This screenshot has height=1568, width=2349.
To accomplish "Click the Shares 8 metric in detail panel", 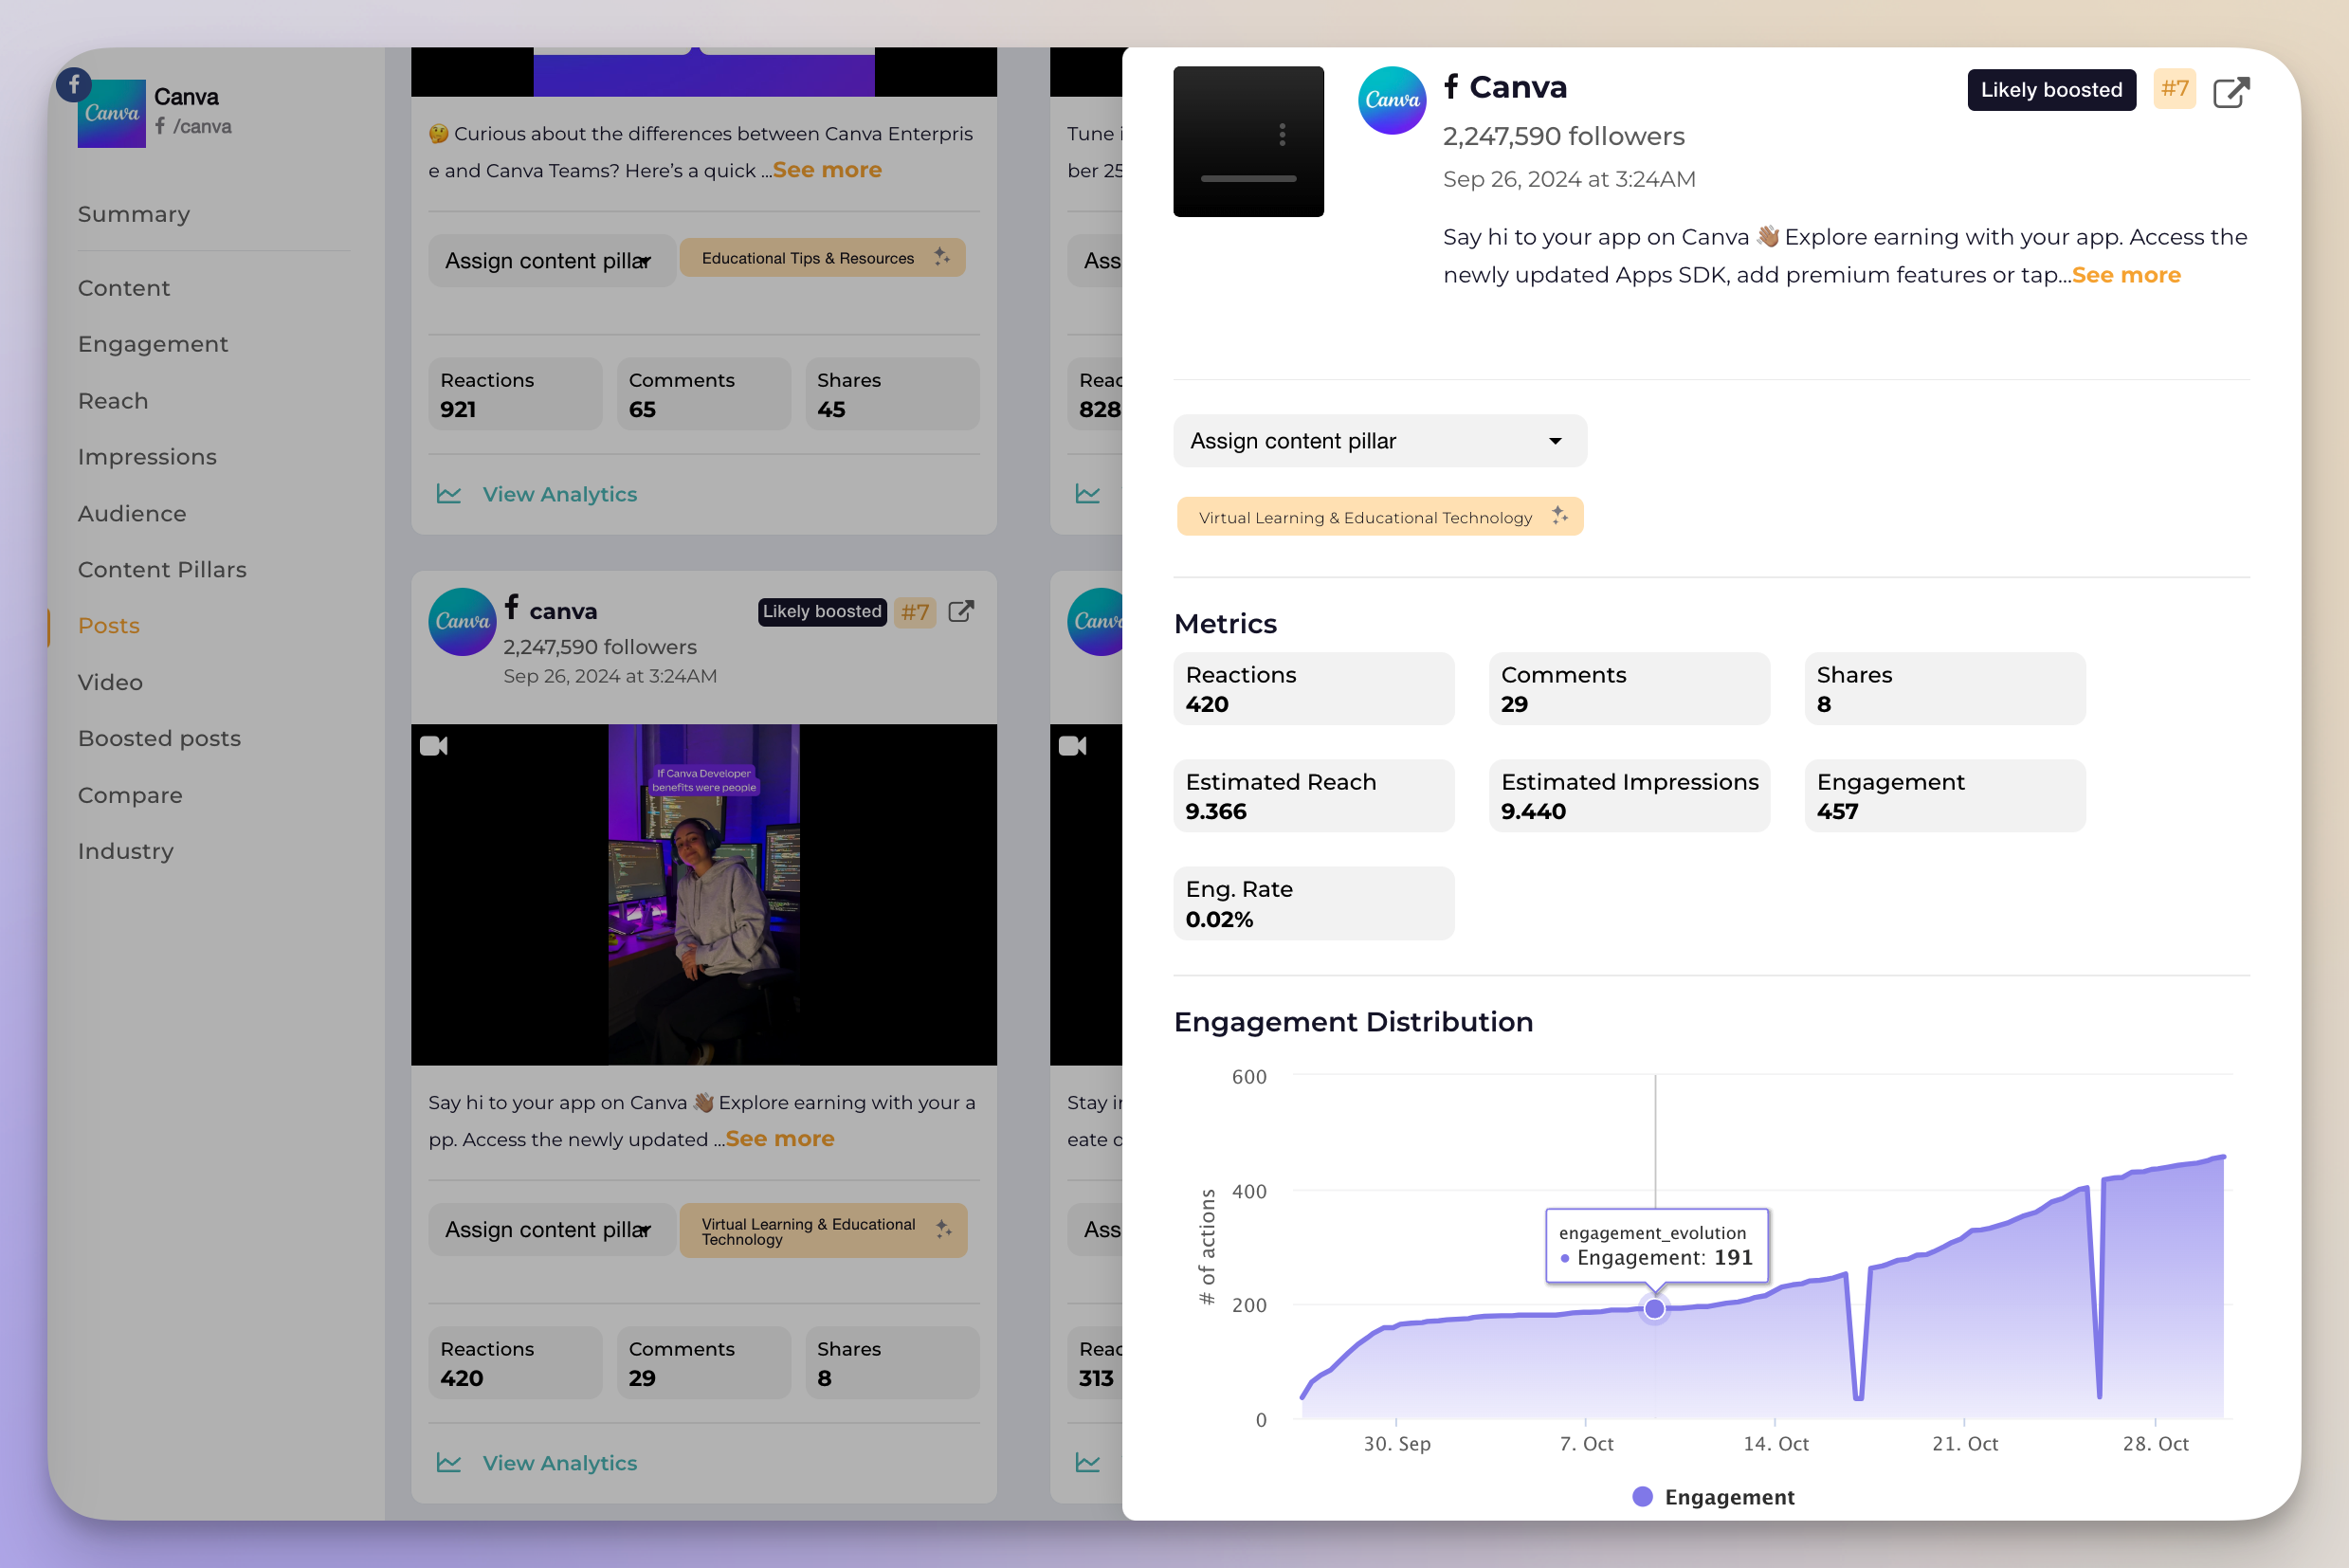I will tap(1945, 689).
